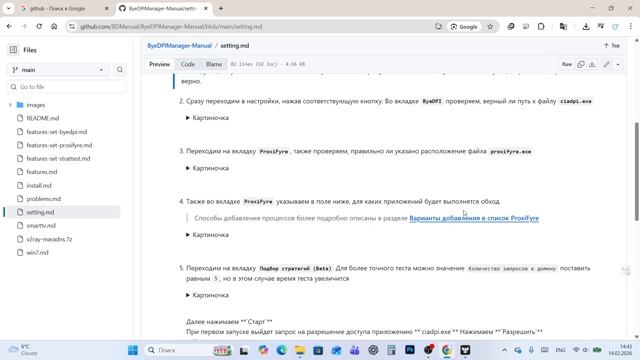Open File Explorer from the taskbar
The image size is (640, 360).
coord(300,350)
